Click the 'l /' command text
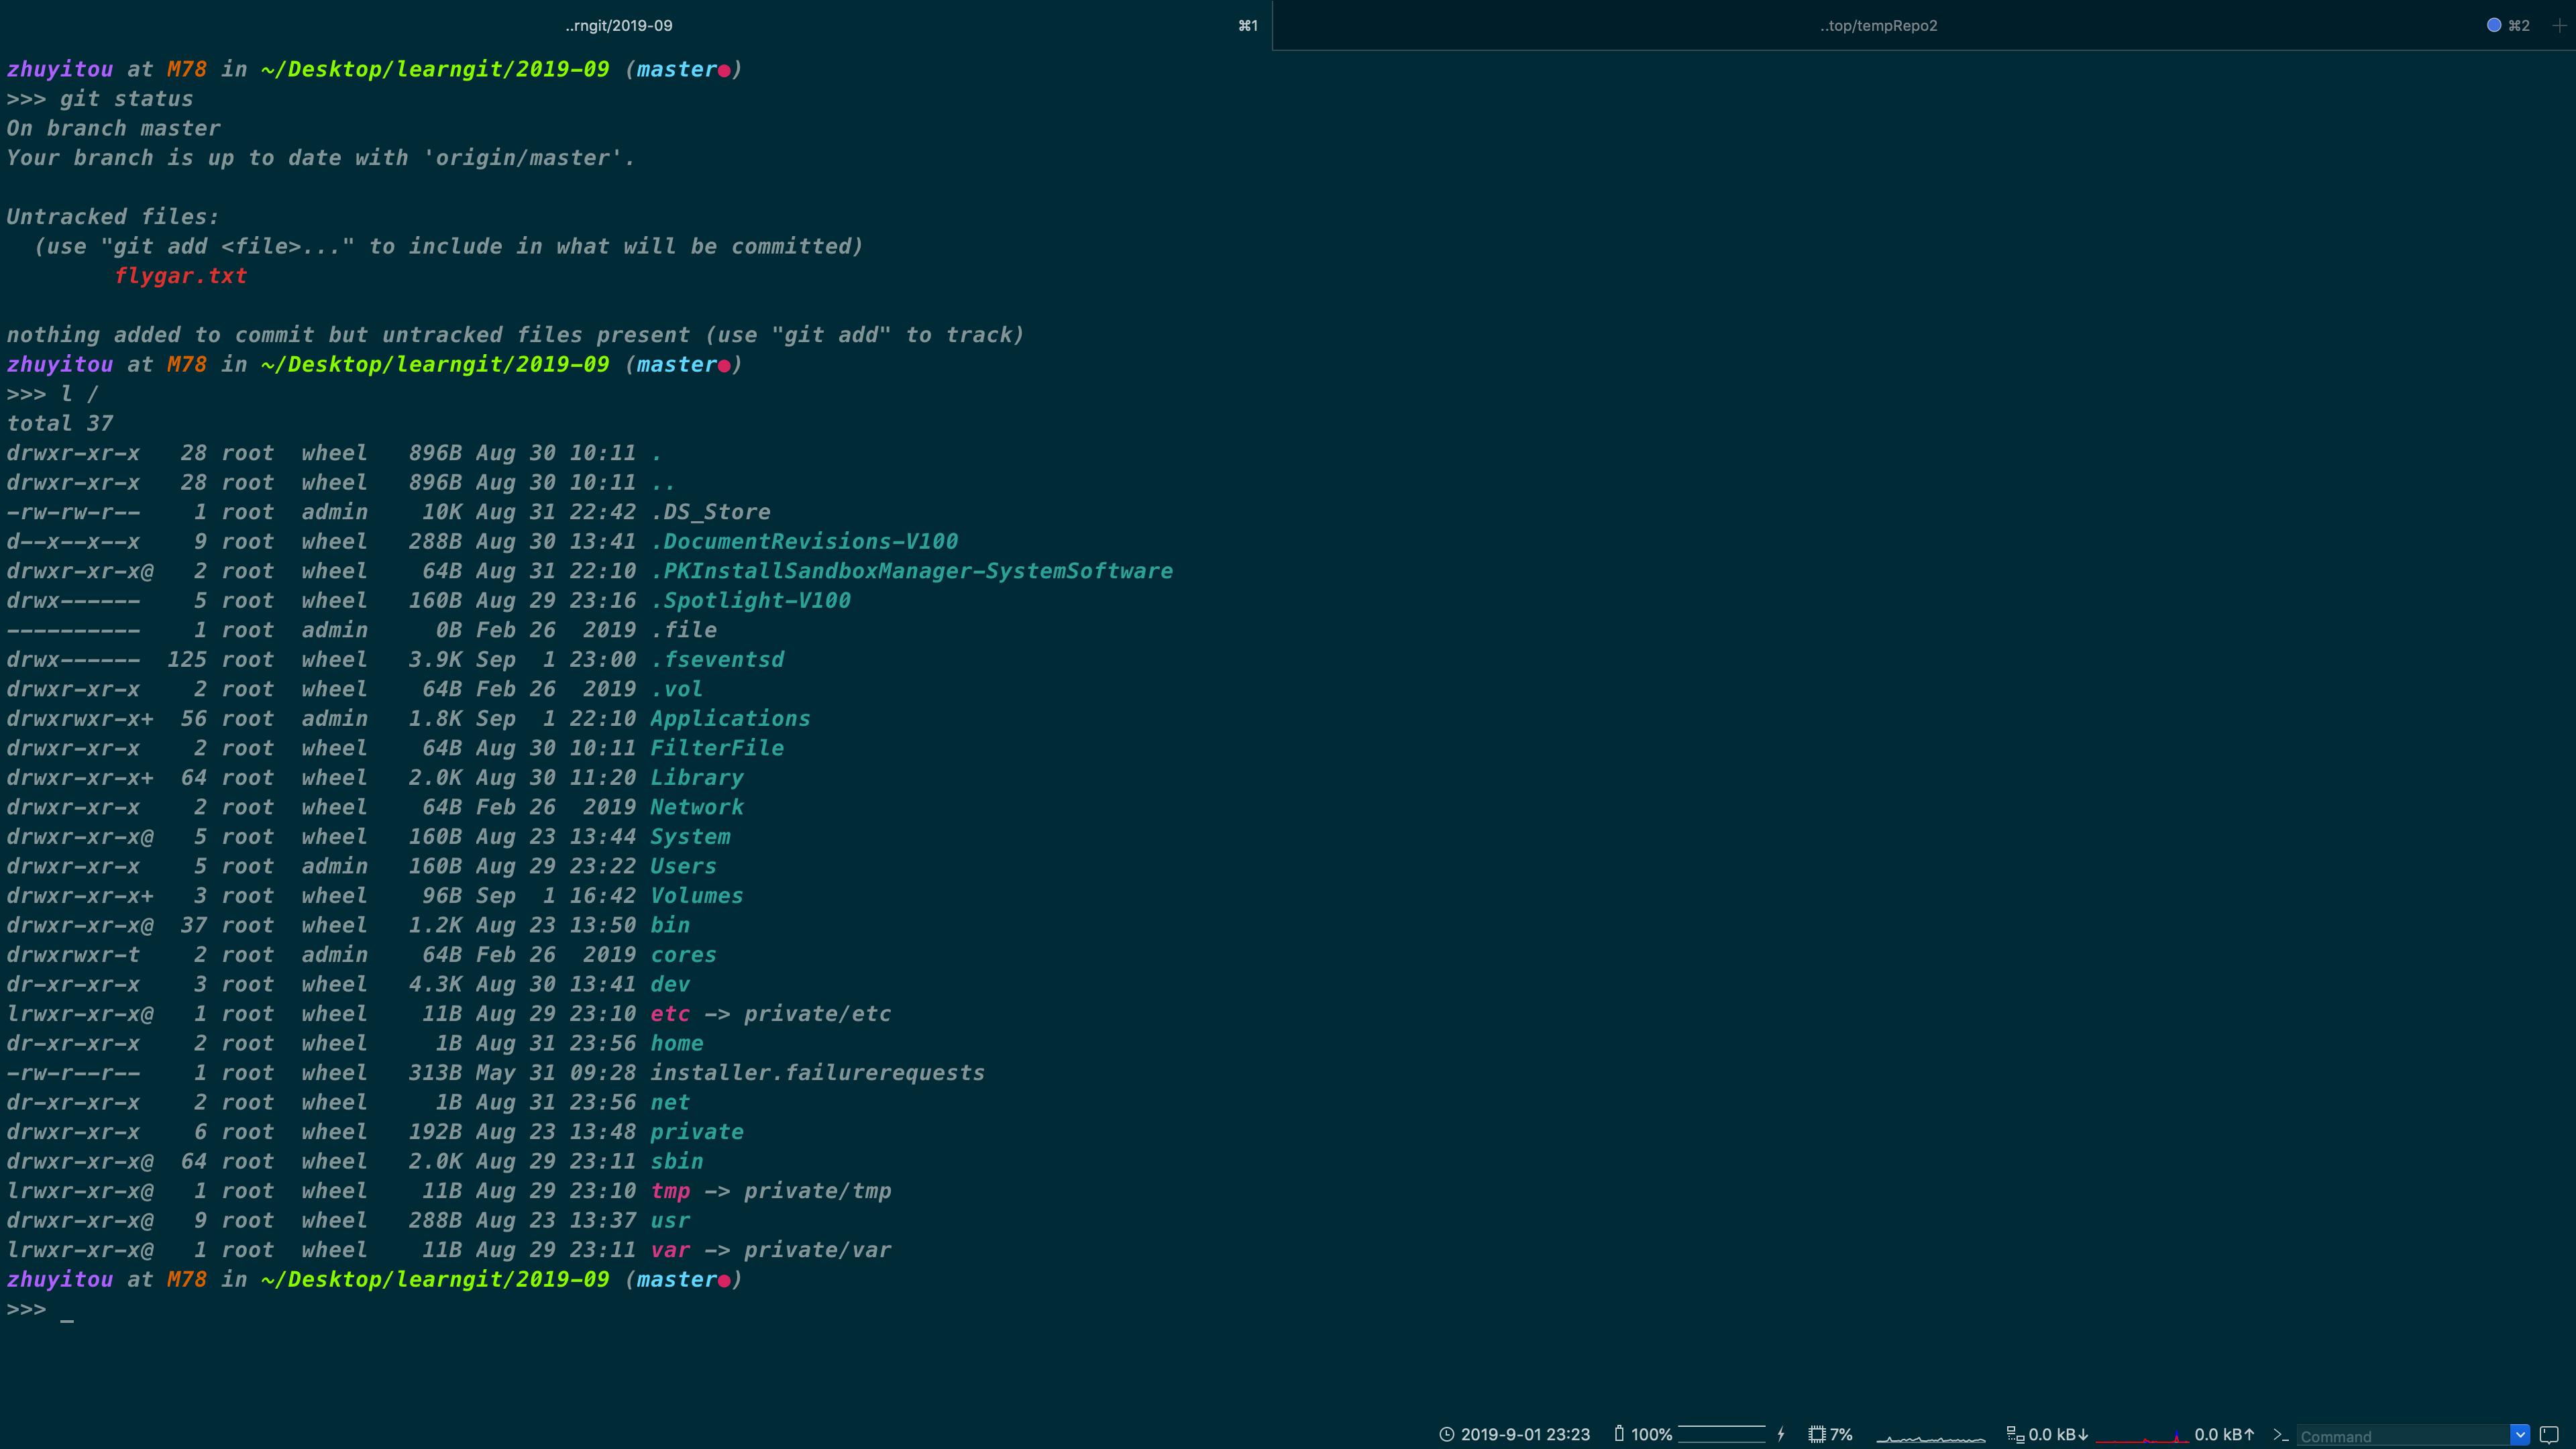 [79, 394]
